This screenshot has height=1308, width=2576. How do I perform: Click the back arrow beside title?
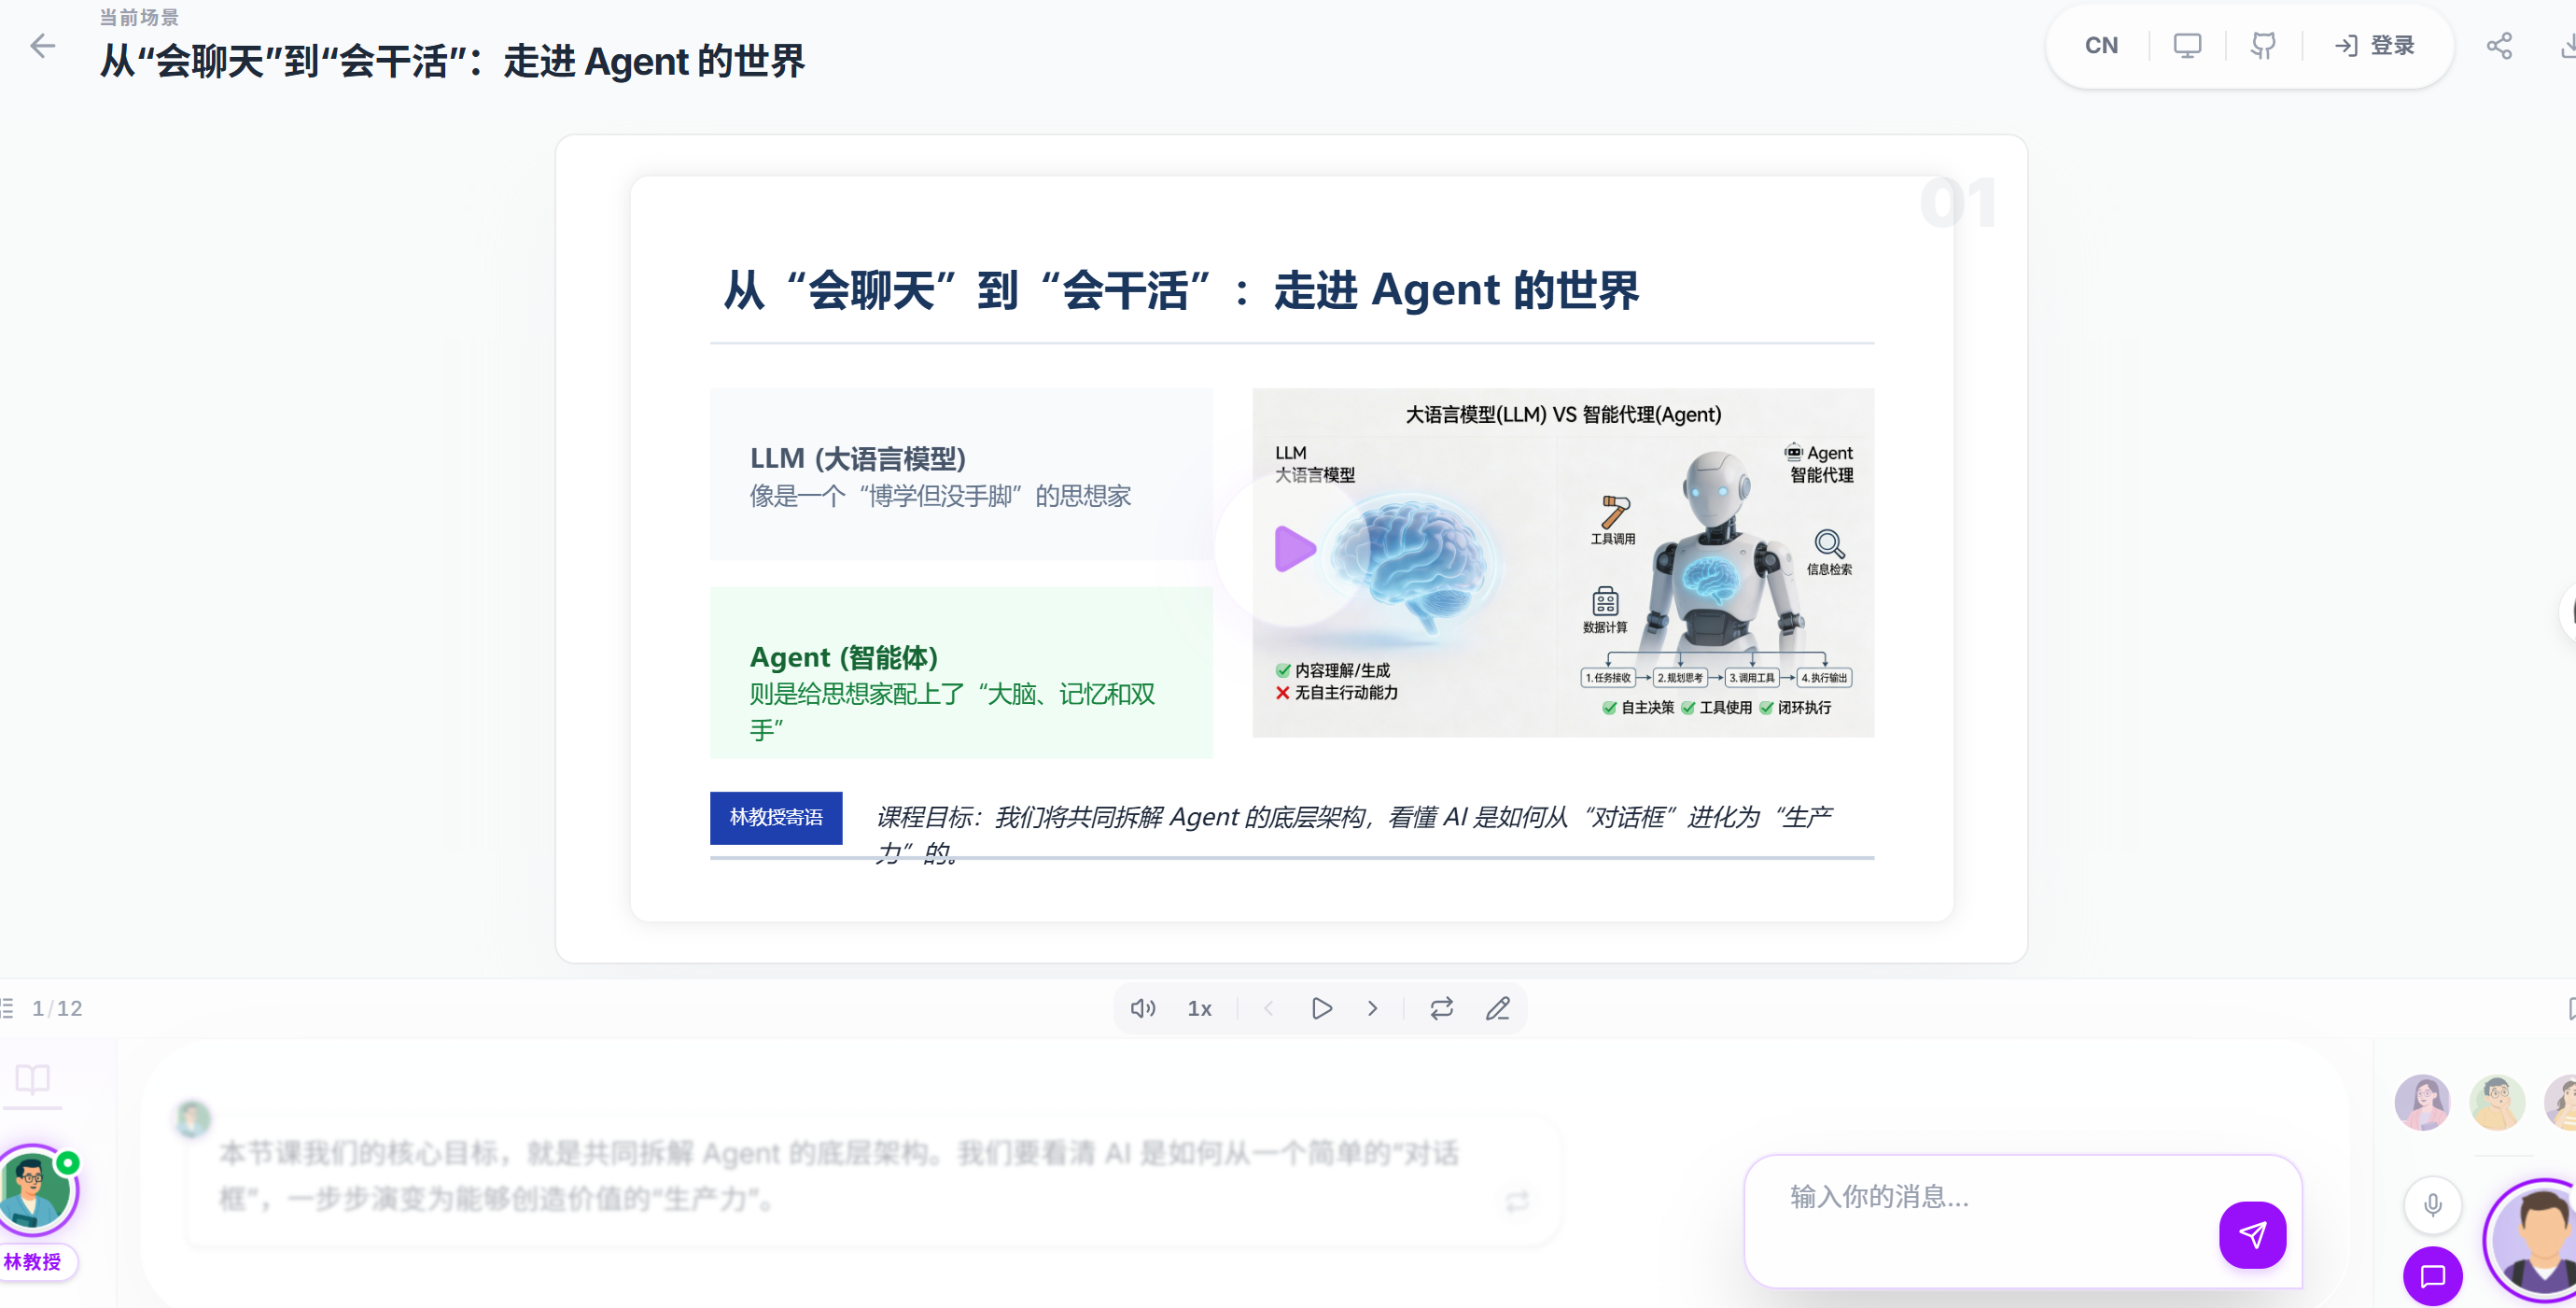(x=42, y=46)
